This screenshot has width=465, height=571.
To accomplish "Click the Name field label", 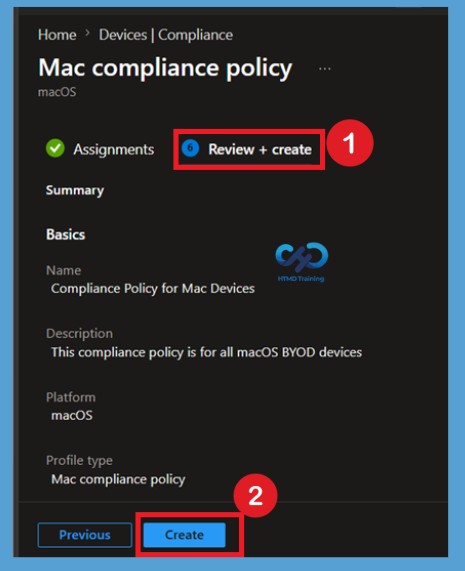I will coord(63,270).
